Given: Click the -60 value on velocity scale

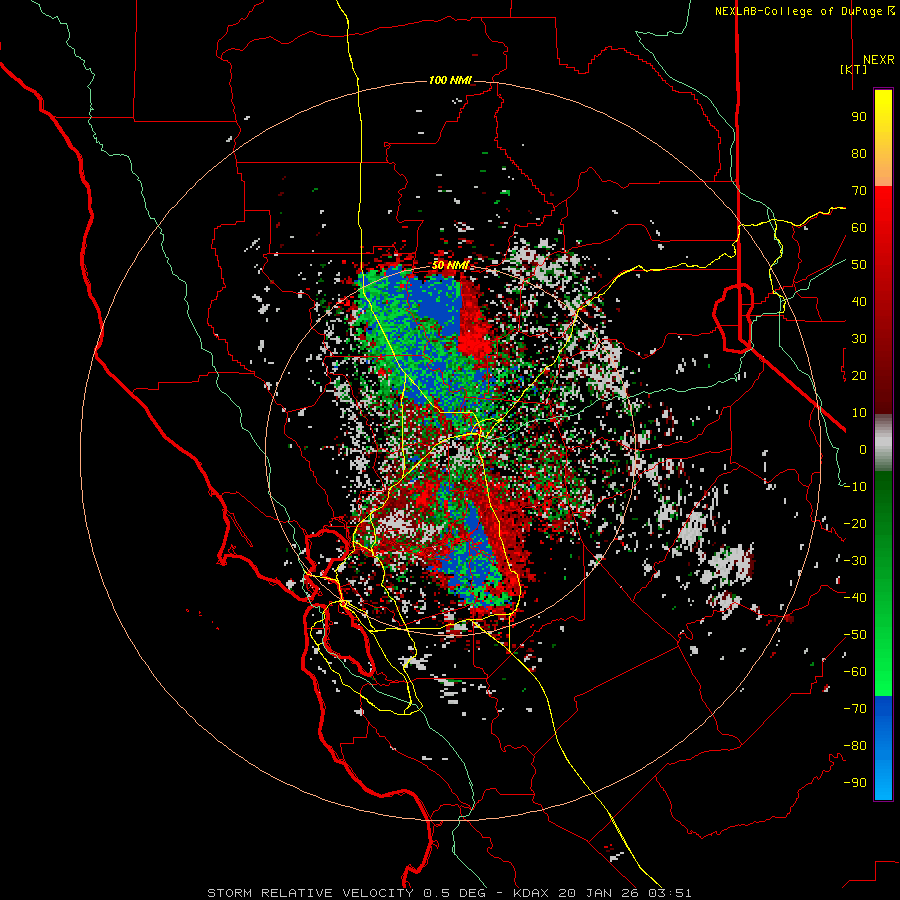Looking at the screenshot, I should pyautogui.click(x=855, y=672).
